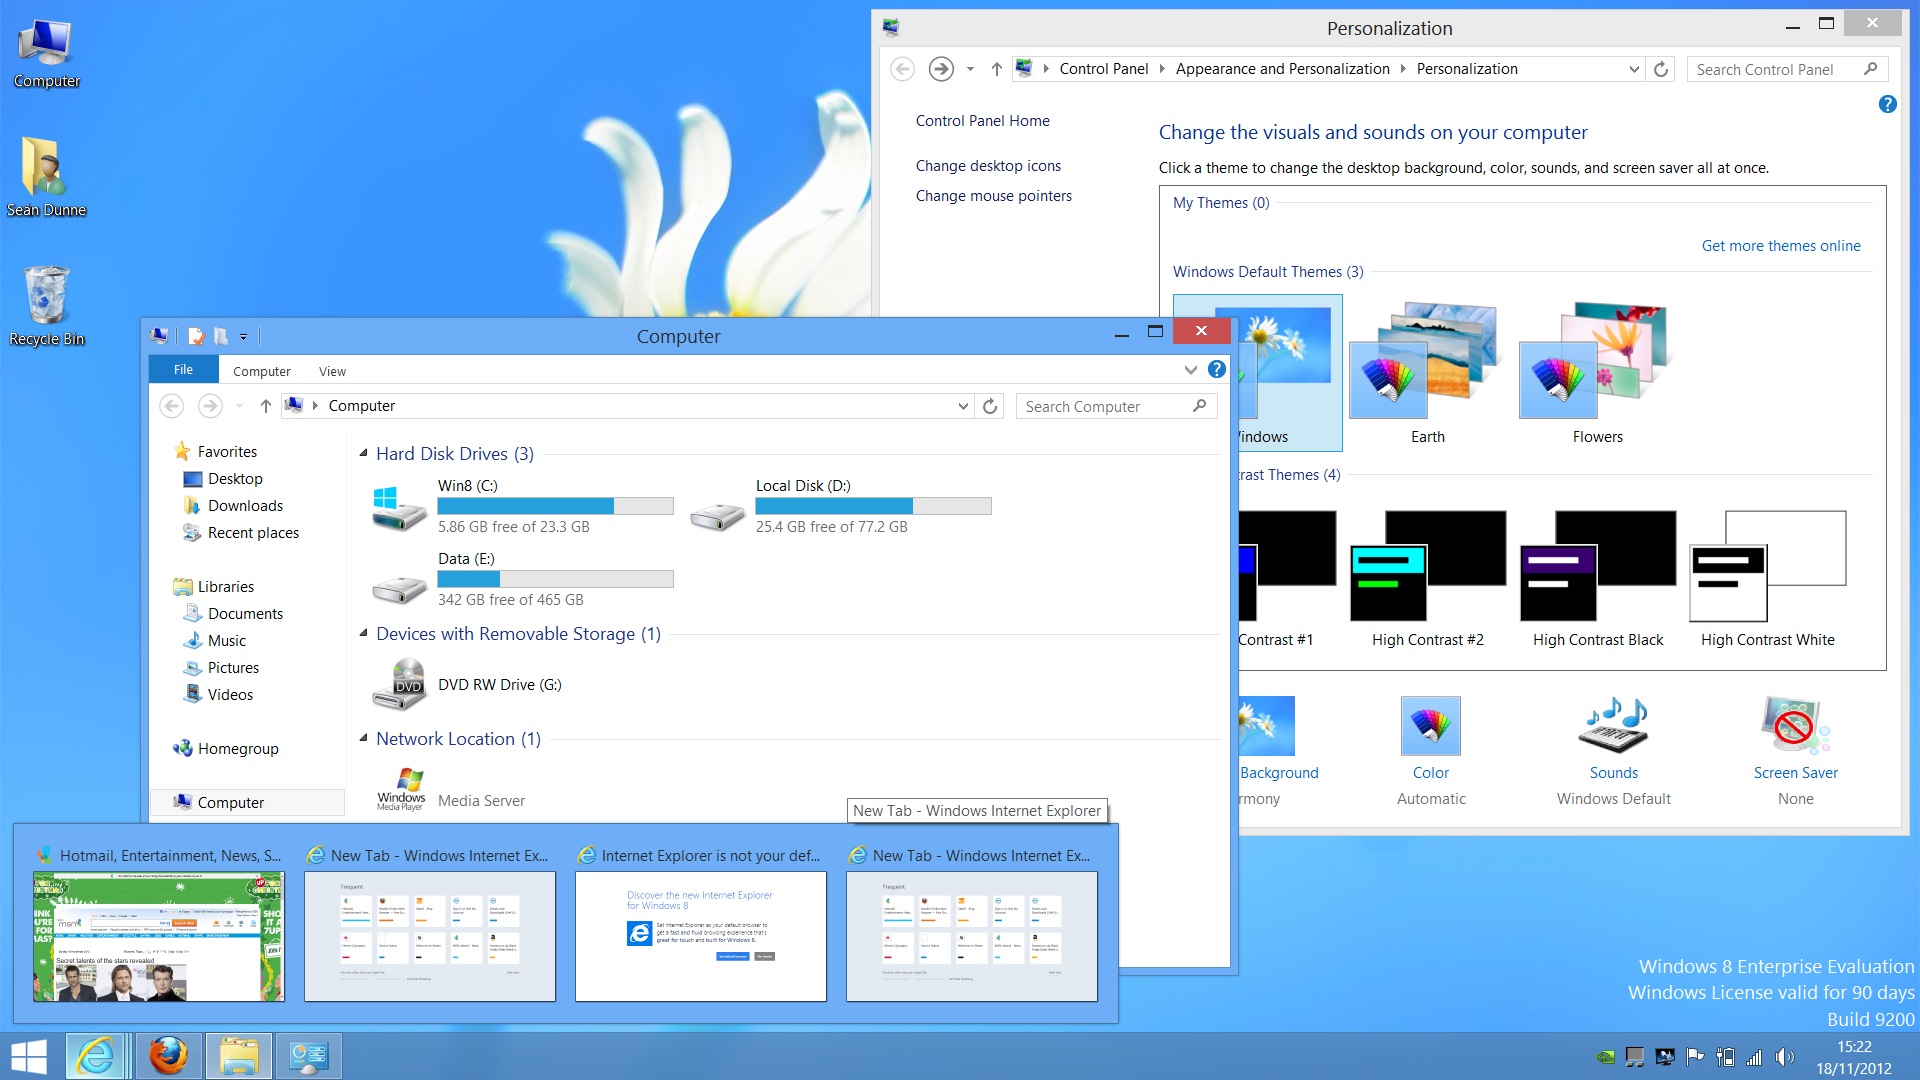Refresh the Computer window address bar
Viewport: 1920px width, 1080px height.
(x=990, y=406)
